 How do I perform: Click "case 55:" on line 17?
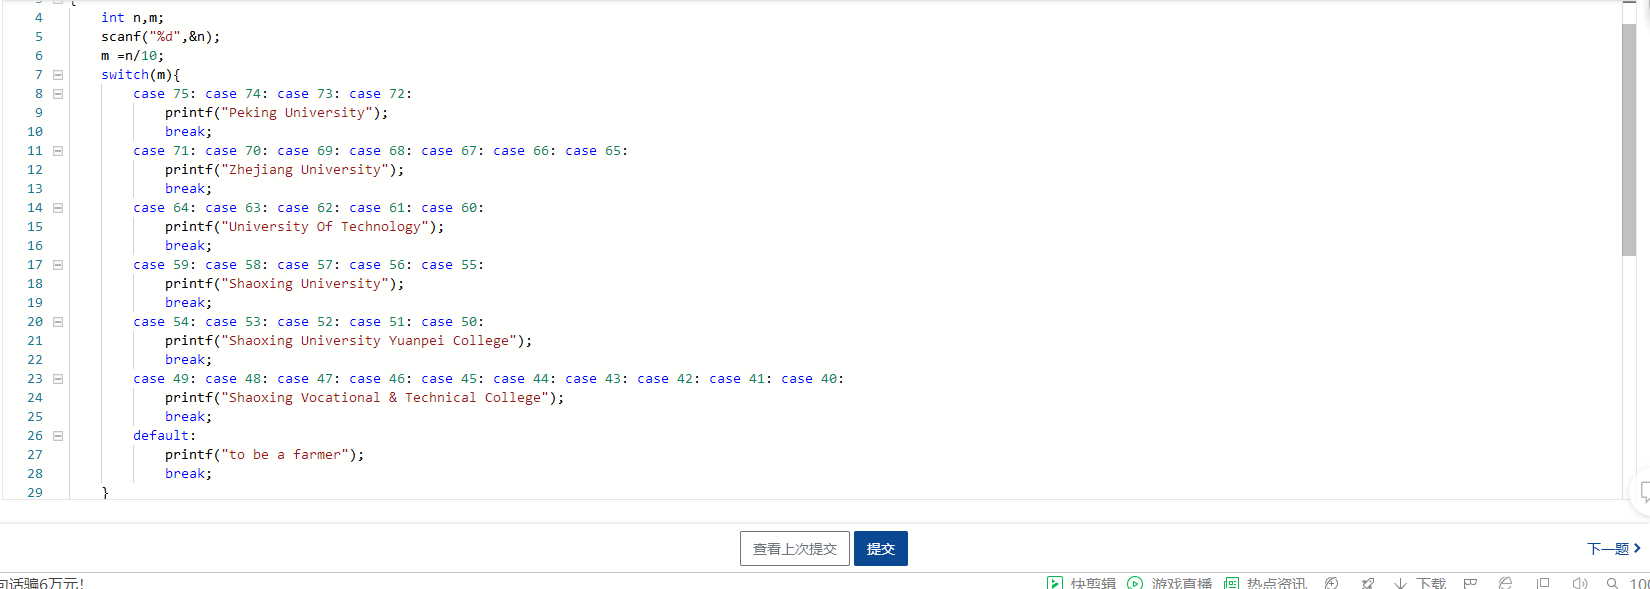click(x=453, y=265)
